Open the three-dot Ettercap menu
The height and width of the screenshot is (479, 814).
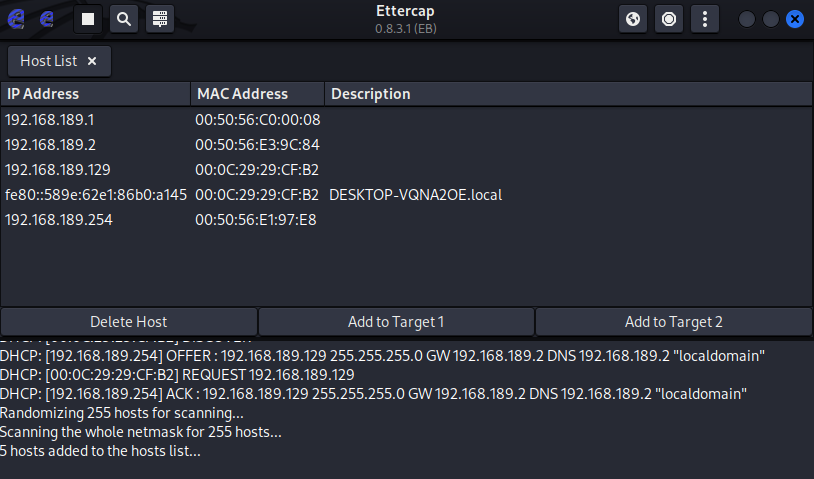(x=705, y=19)
